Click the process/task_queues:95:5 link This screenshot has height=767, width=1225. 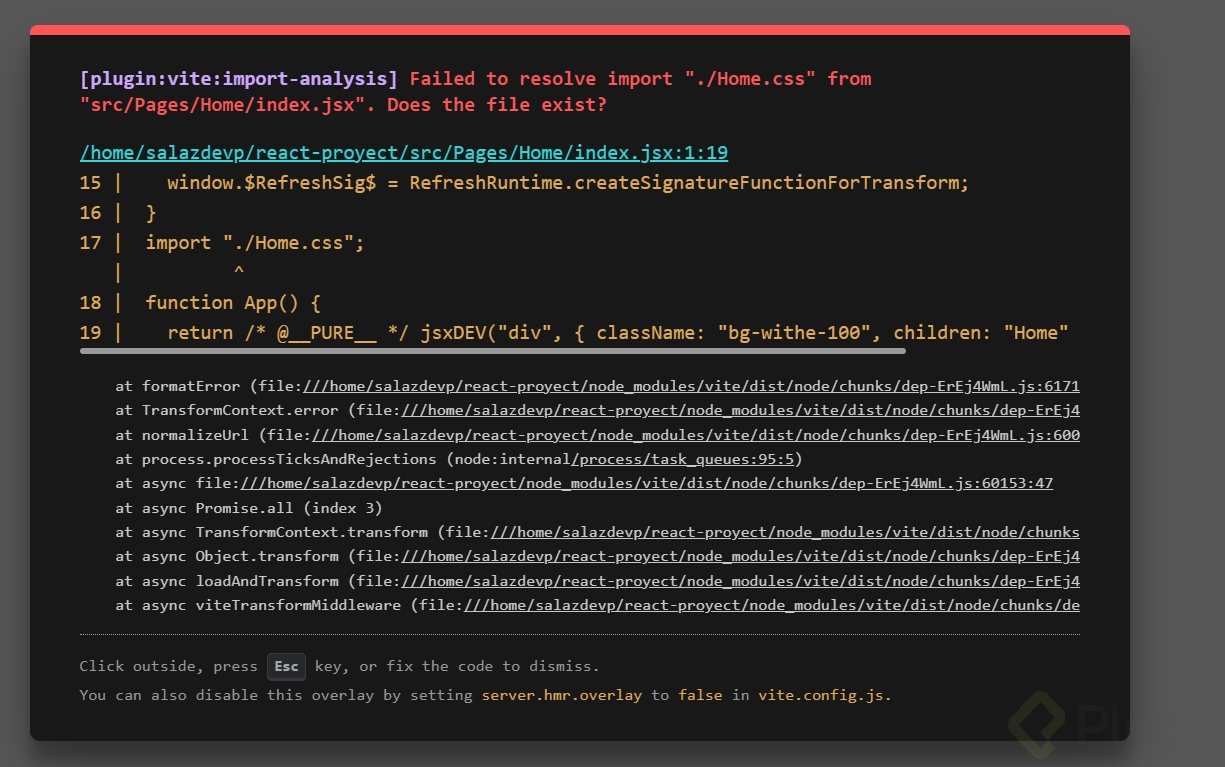685,459
